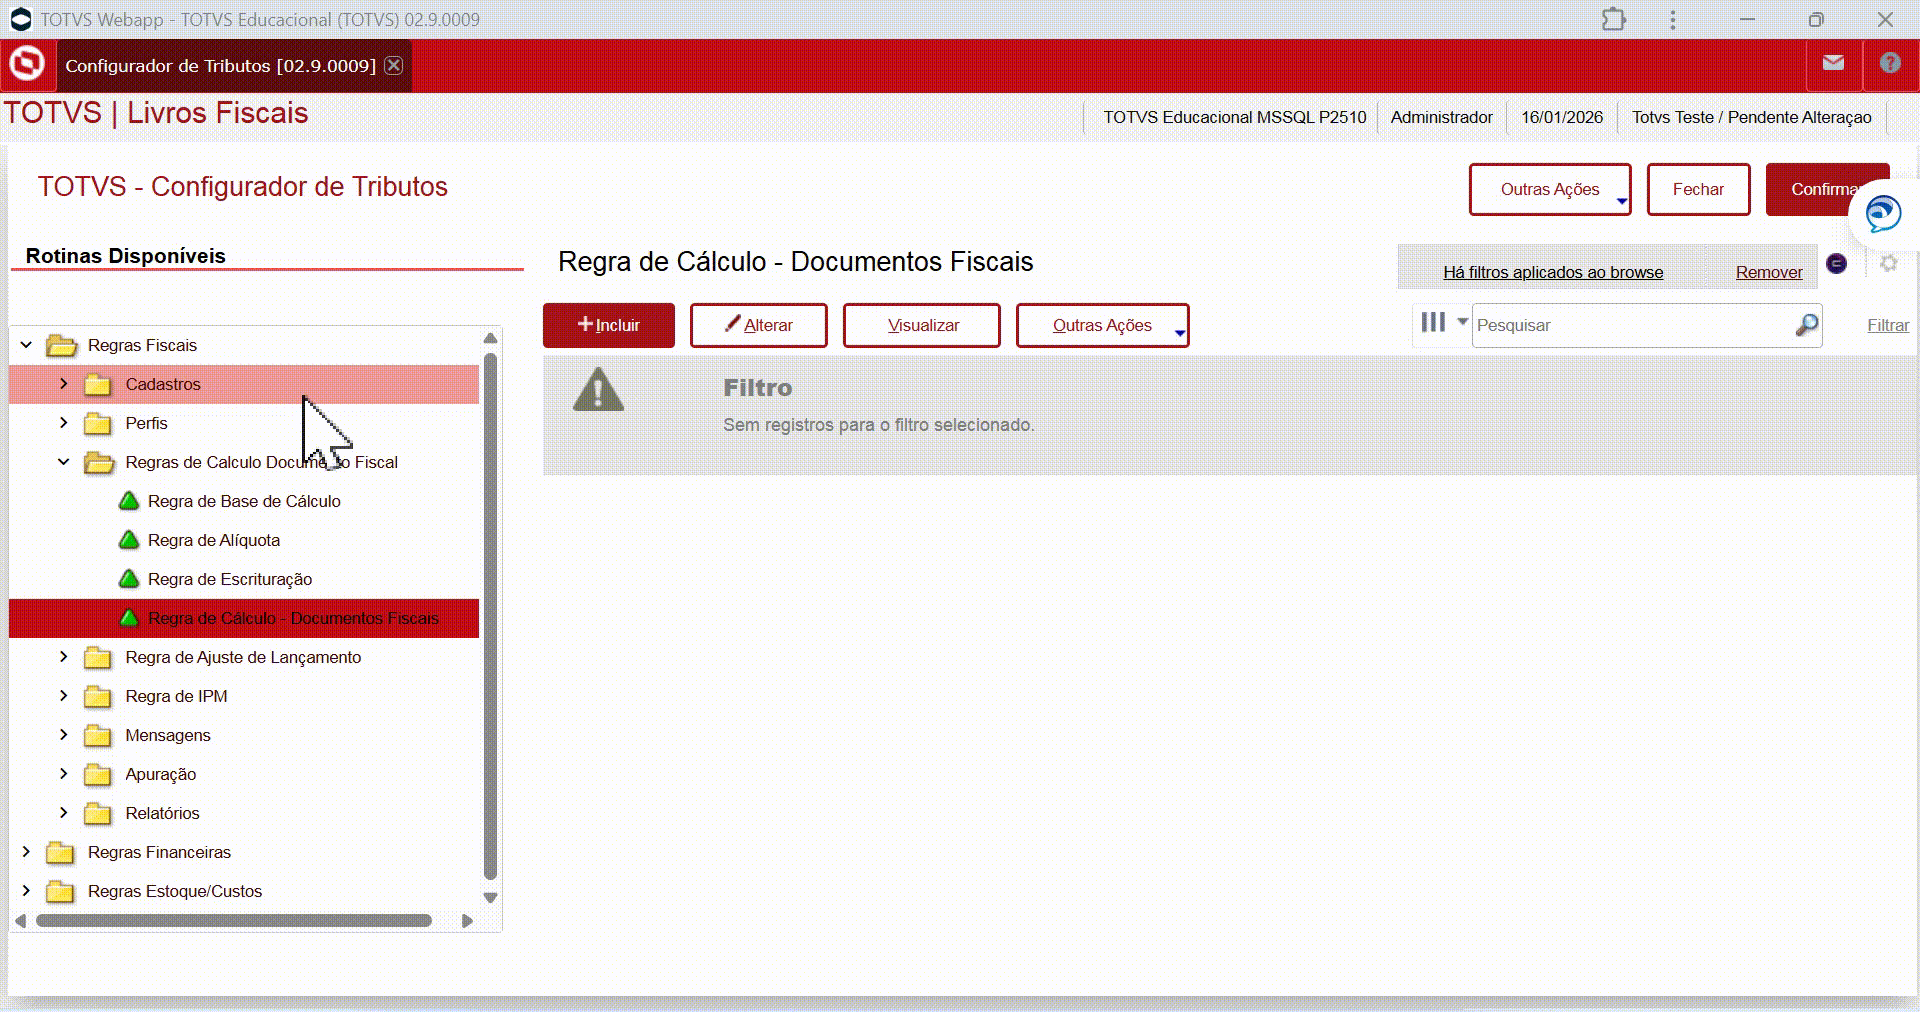1920x1012 pixels.
Task: Expand the Relatórios folder
Action: pyautogui.click(x=63, y=813)
